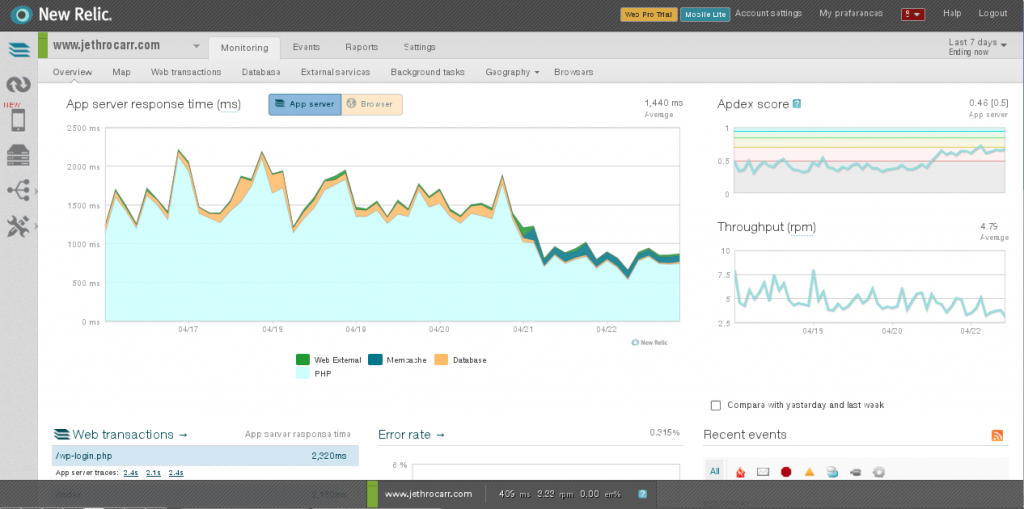This screenshot has width=1024, height=509.
Task: Open the Browsers subtab
Action: 573,73
